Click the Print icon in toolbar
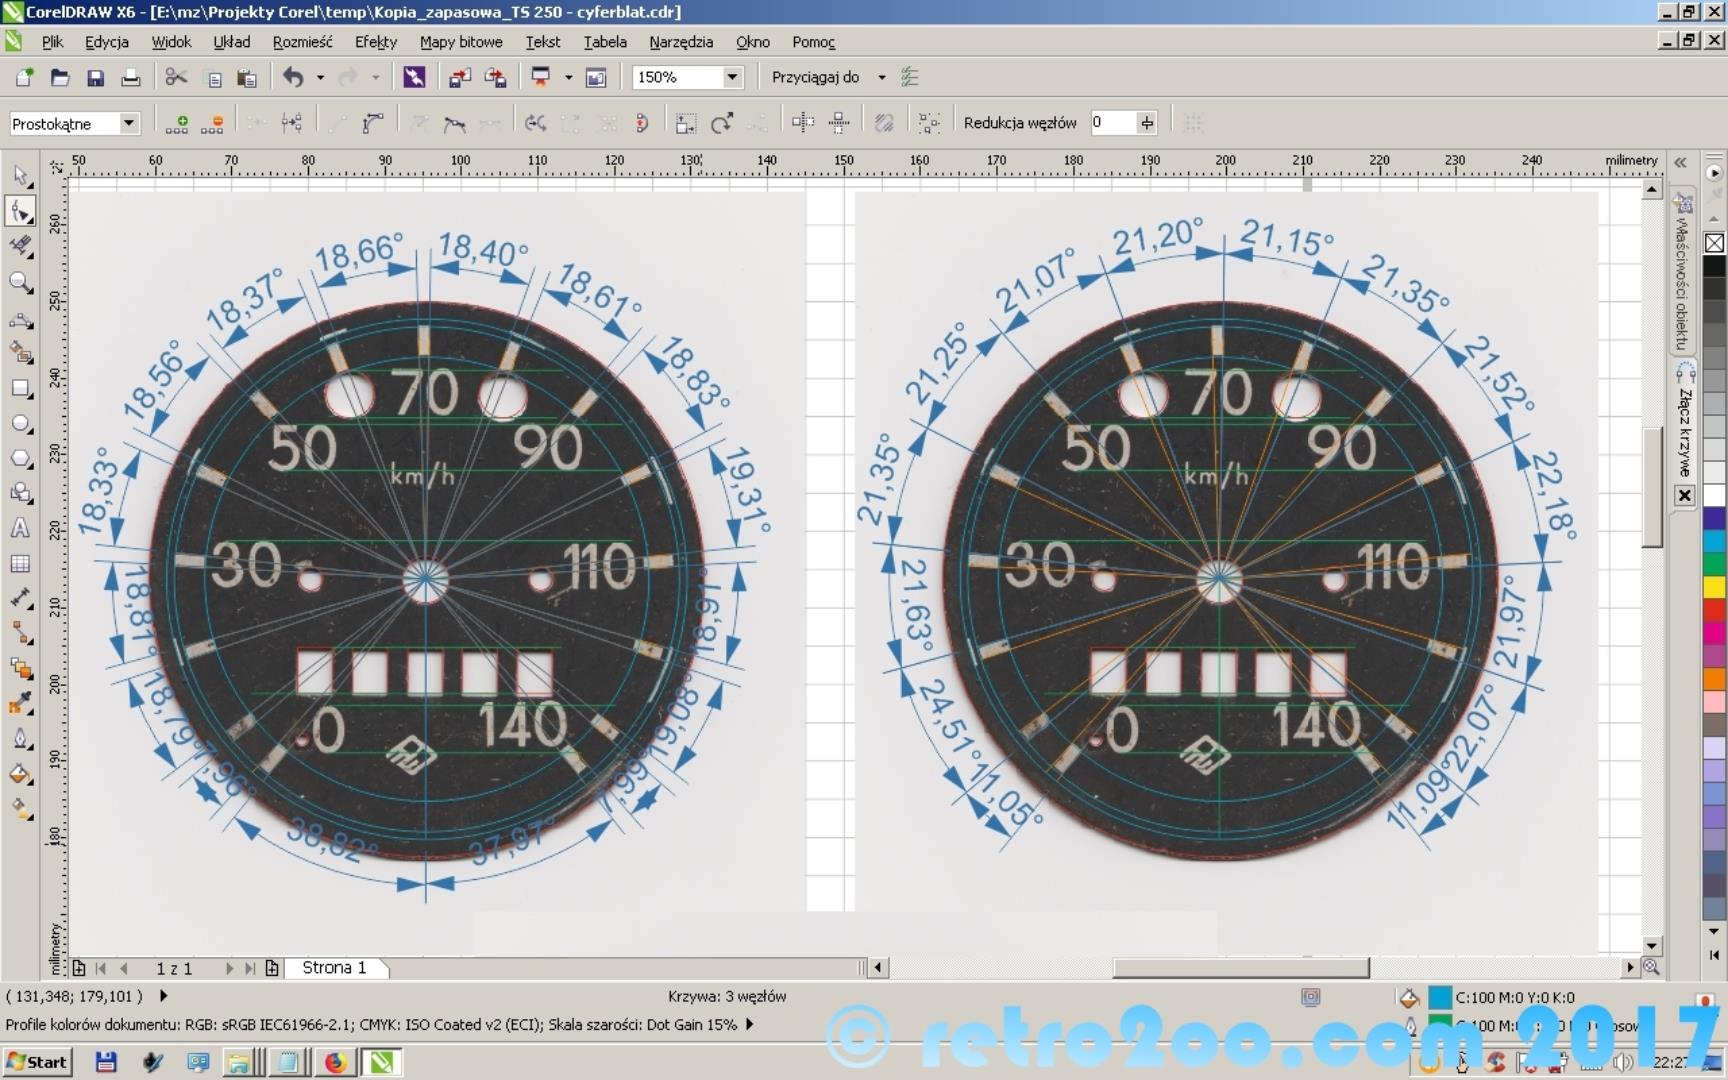Viewport: 1728px width, 1080px height. 130,78
